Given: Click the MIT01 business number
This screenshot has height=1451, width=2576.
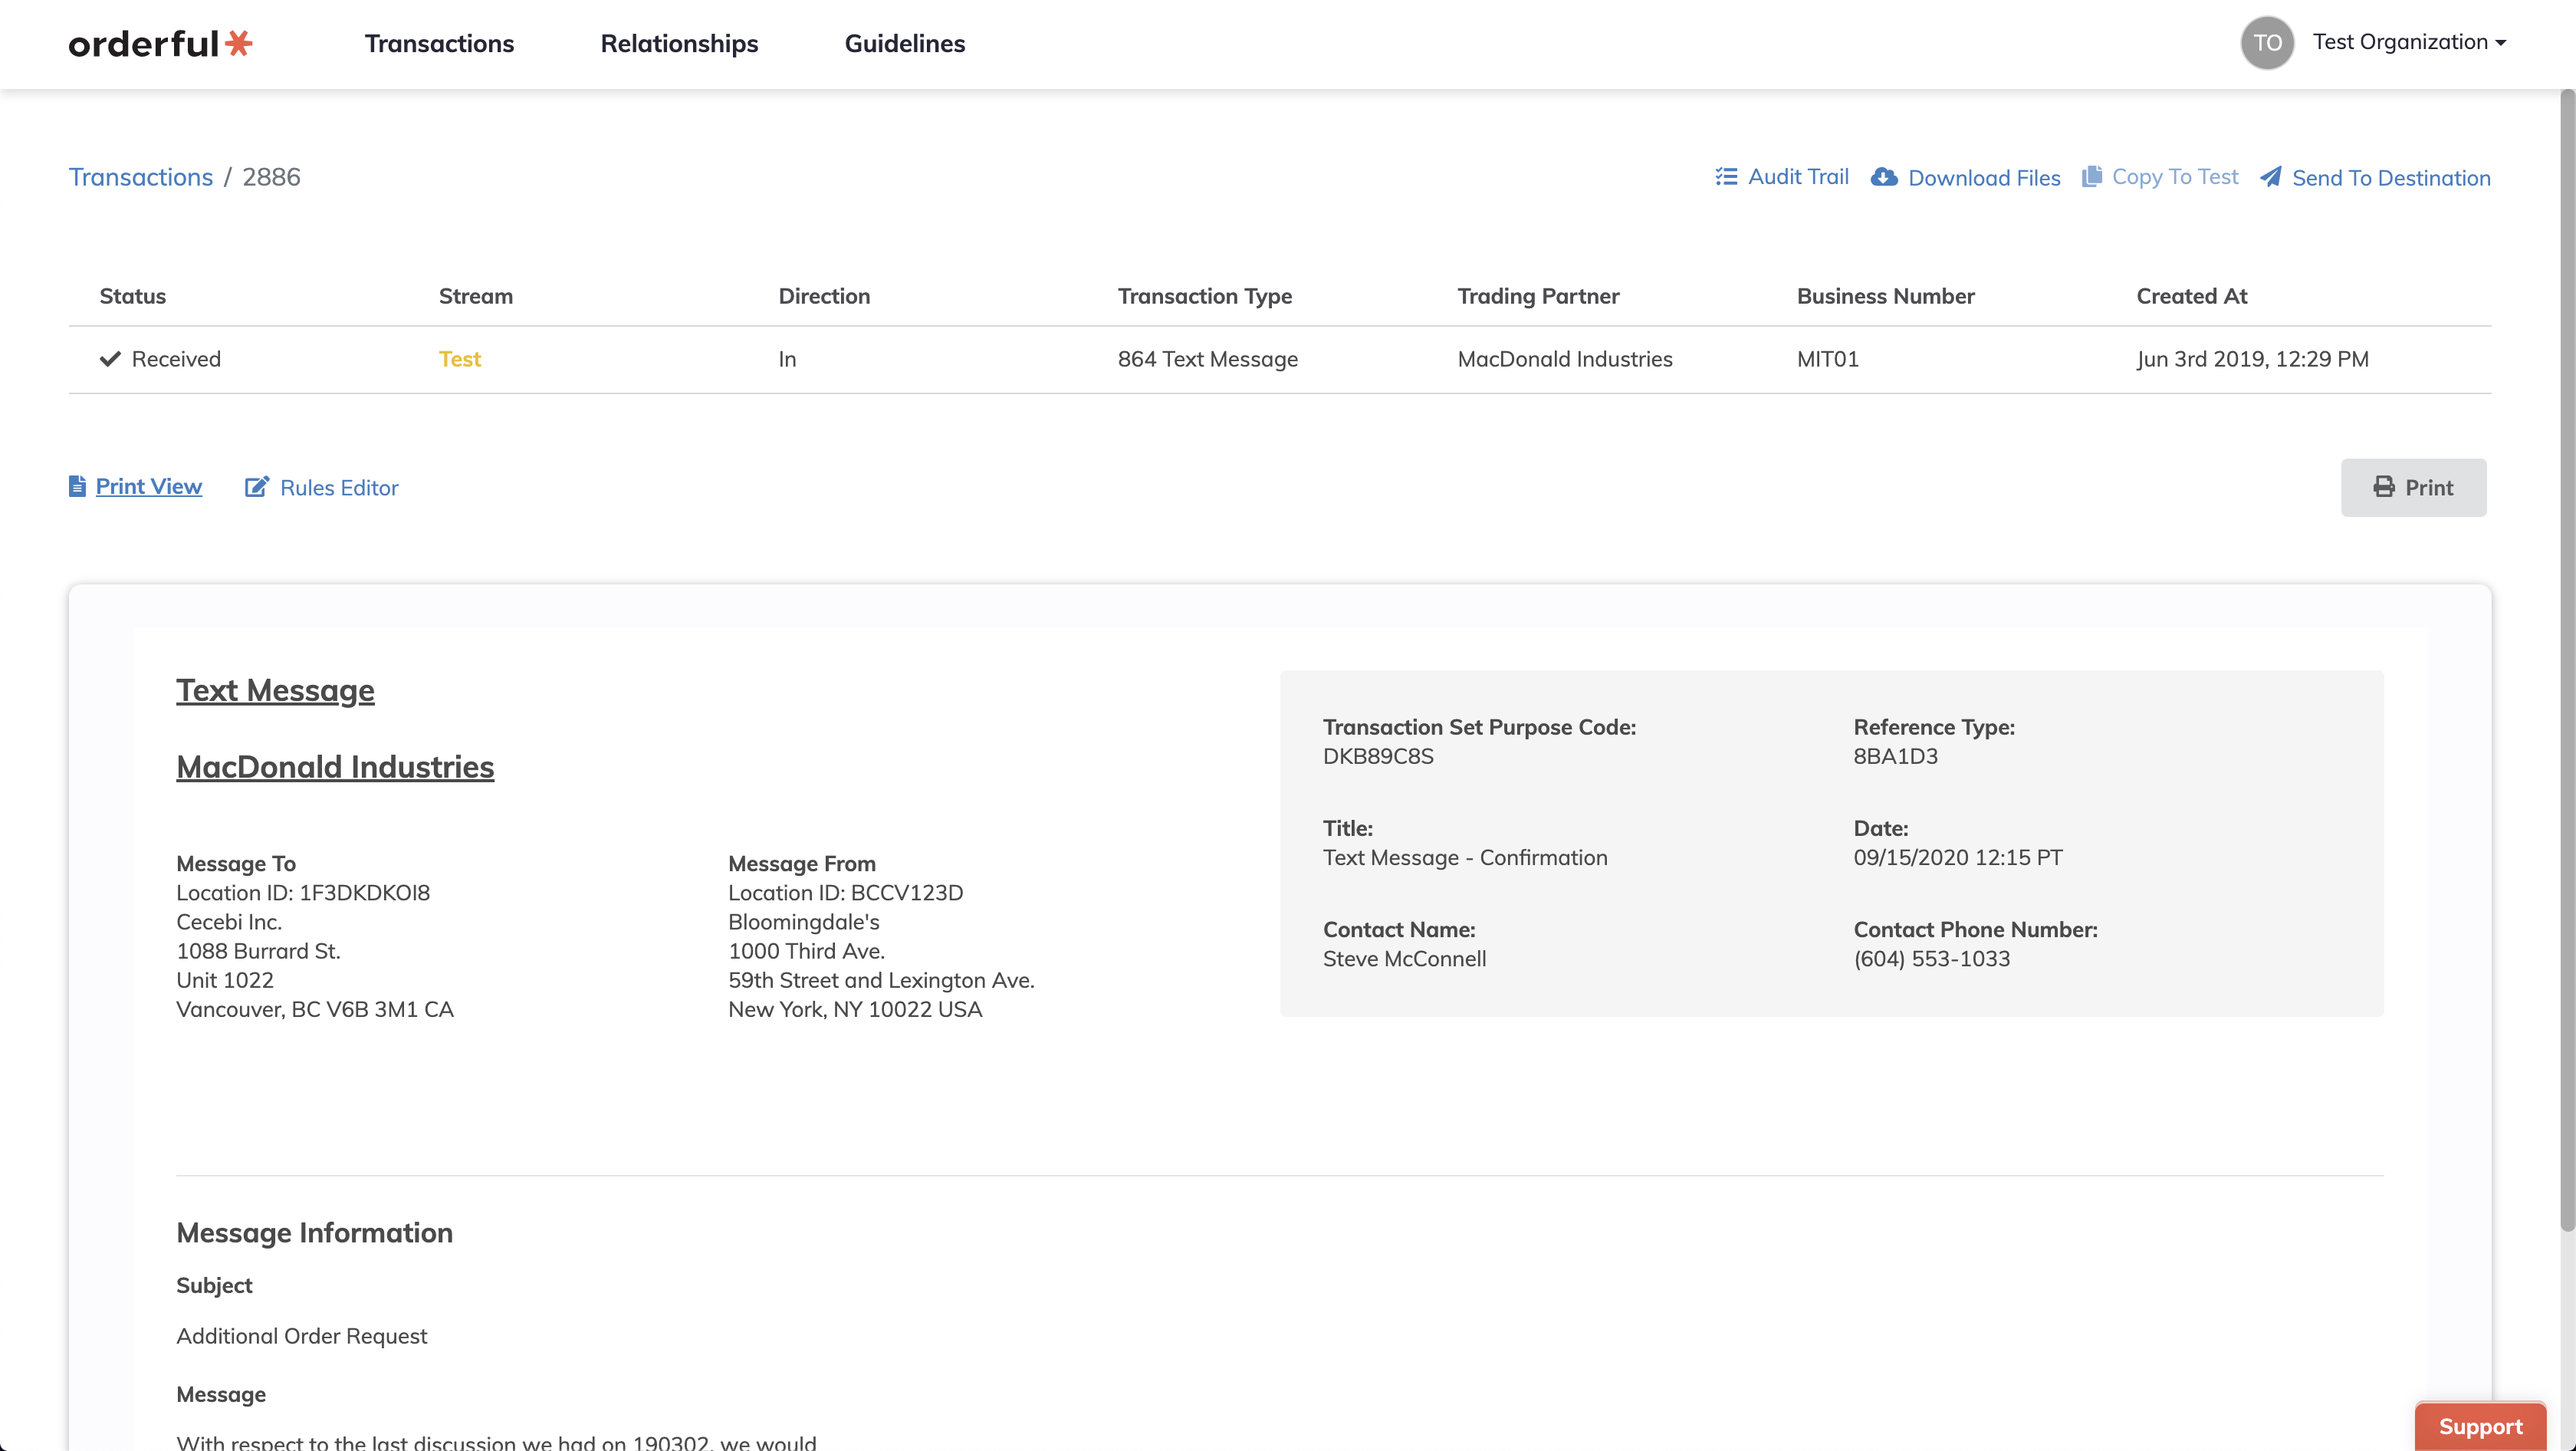Looking at the screenshot, I should (1828, 359).
